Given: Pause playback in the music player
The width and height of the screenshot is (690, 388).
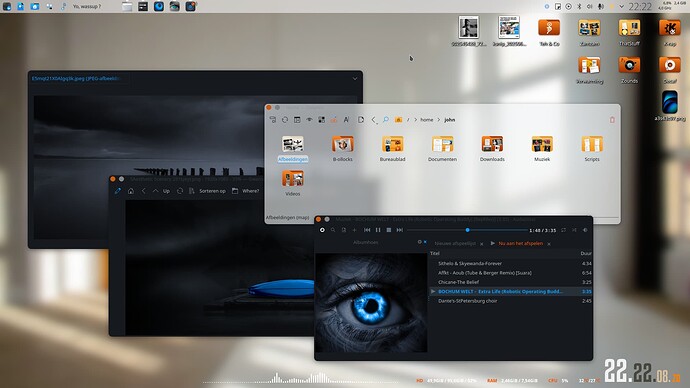Looking at the screenshot, I should click(x=378, y=230).
